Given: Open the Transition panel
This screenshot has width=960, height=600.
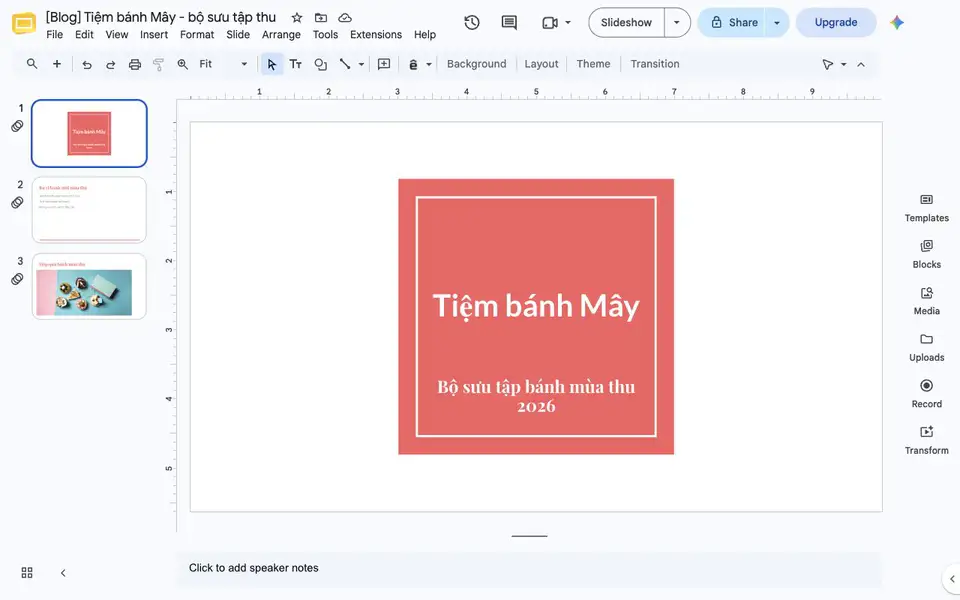Looking at the screenshot, I should [654, 64].
